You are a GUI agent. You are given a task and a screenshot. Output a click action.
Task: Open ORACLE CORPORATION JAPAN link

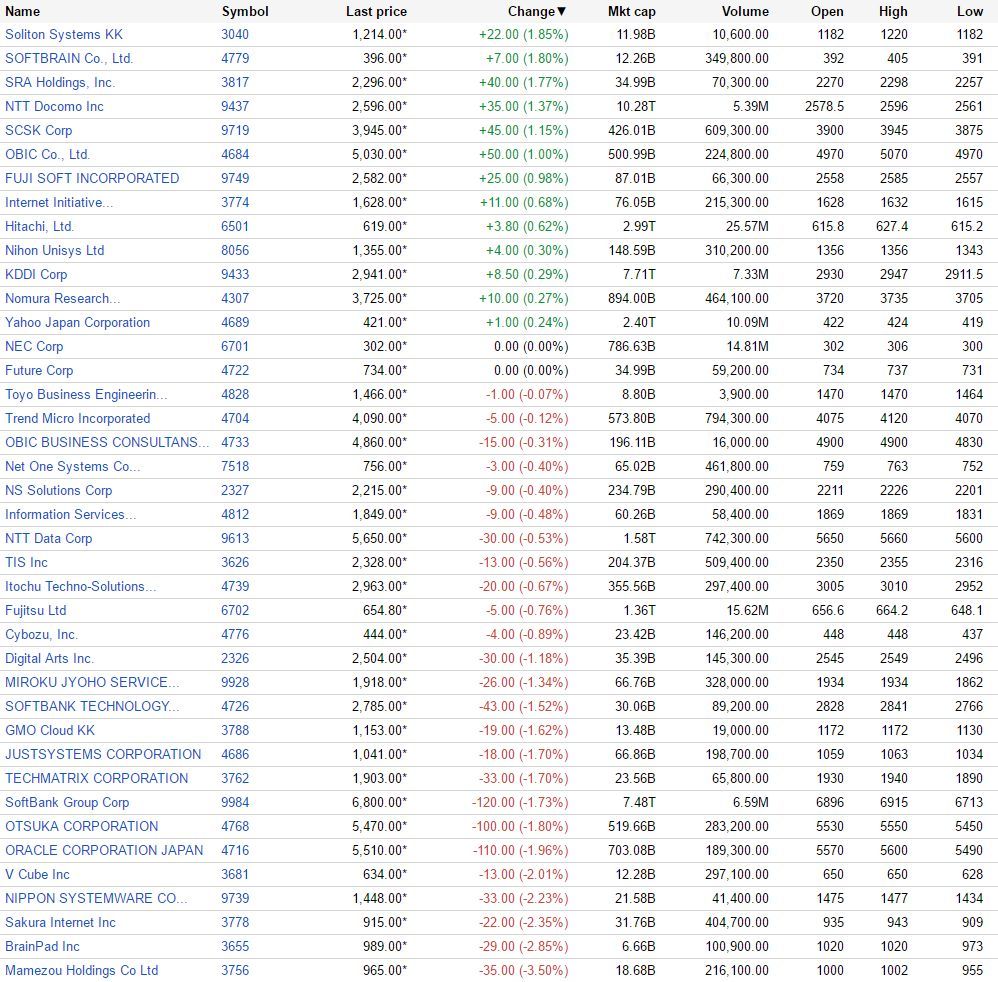click(x=104, y=850)
